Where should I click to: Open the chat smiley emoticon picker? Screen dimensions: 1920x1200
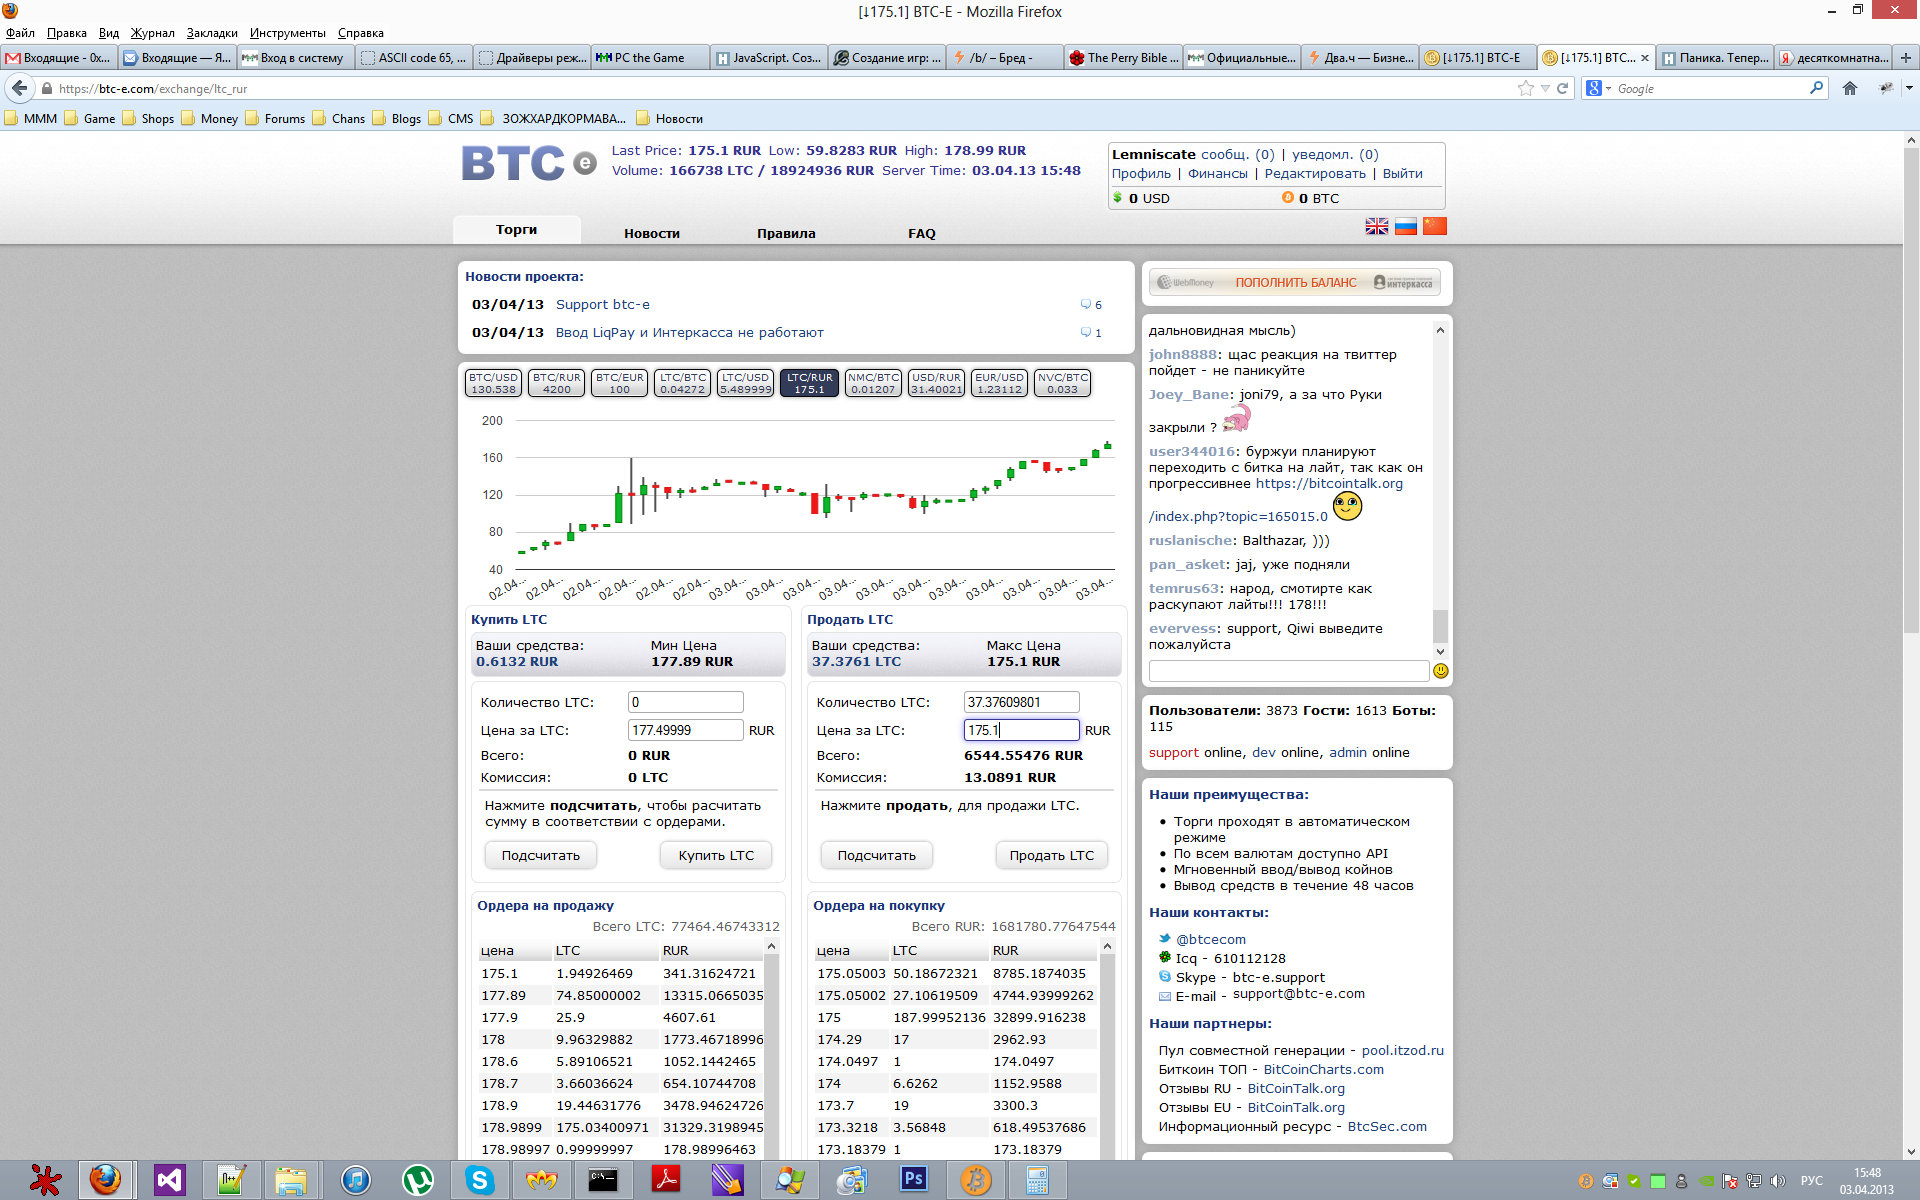click(1440, 671)
